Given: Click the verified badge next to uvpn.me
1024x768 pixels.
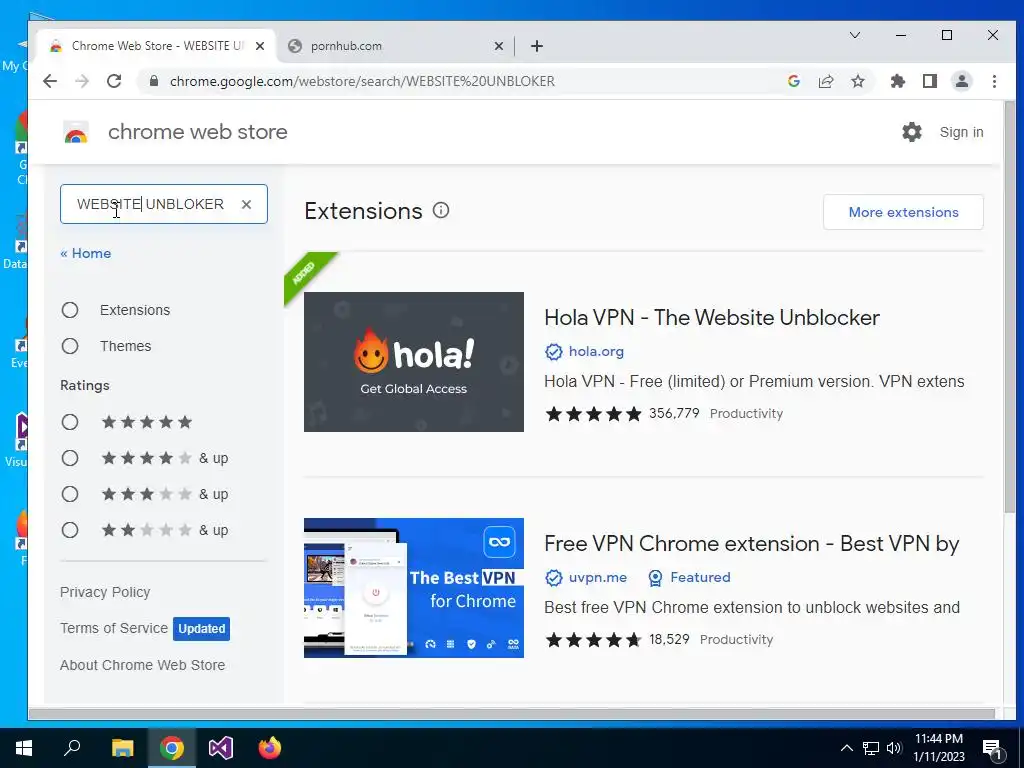Looking at the screenshot, I should point(553,578).
